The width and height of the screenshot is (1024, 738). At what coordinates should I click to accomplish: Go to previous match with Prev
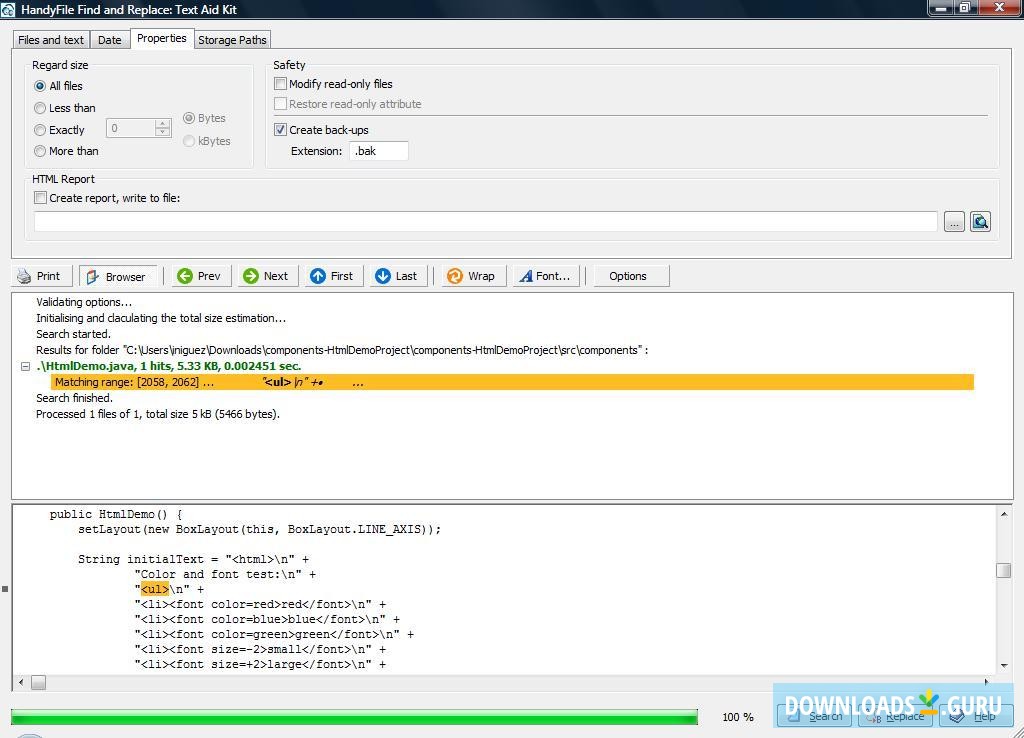(200, 276)
